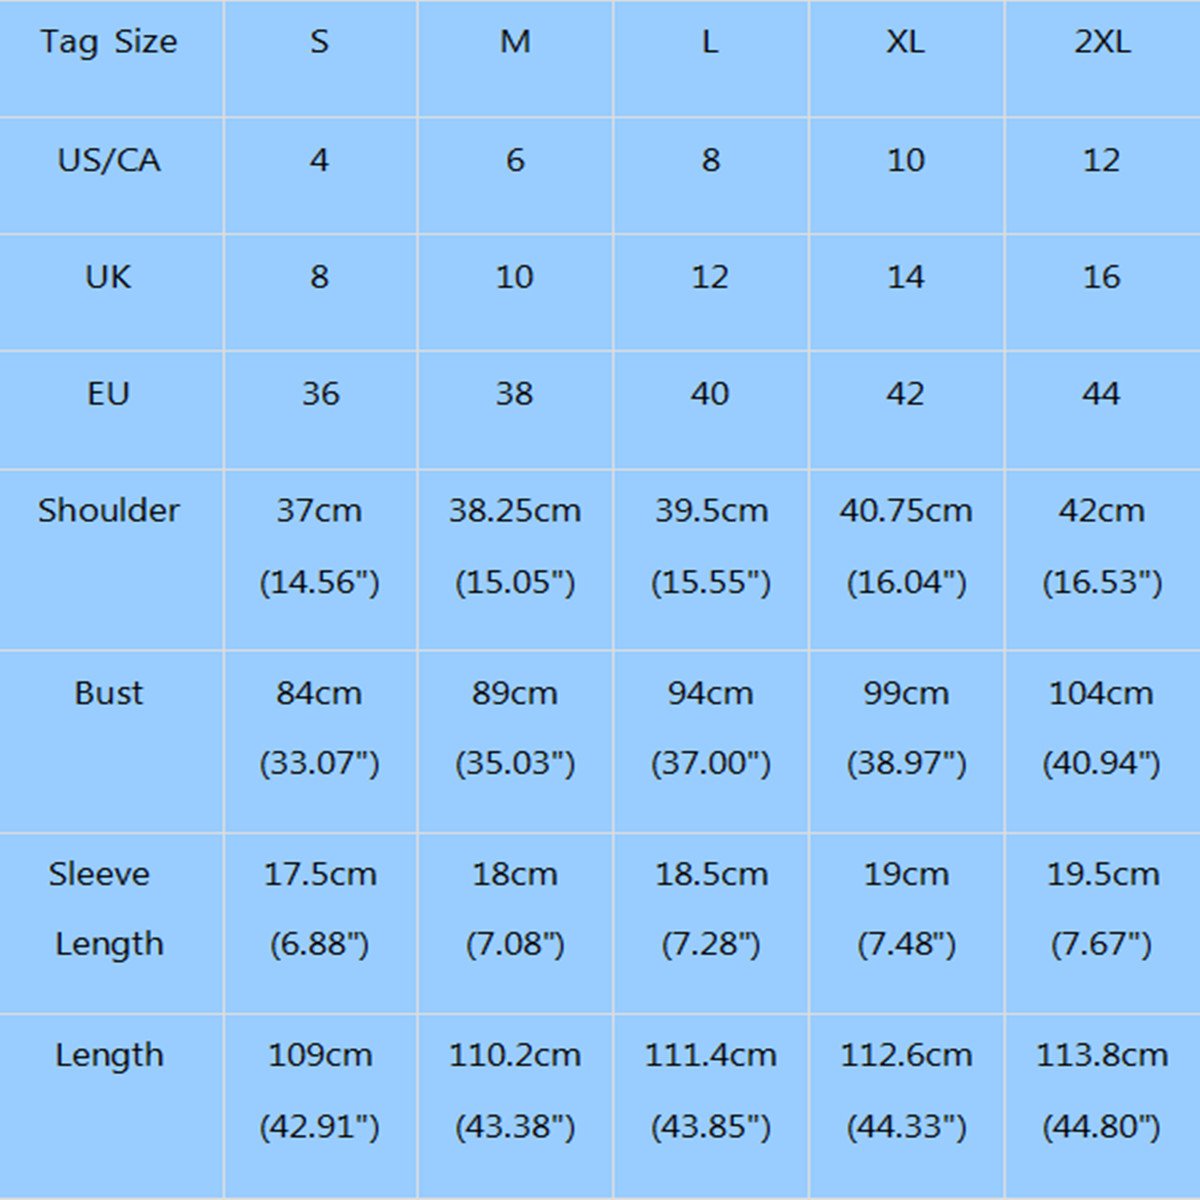Select the EU size 36 cell

pyautogui.click(x=320, y=394)
